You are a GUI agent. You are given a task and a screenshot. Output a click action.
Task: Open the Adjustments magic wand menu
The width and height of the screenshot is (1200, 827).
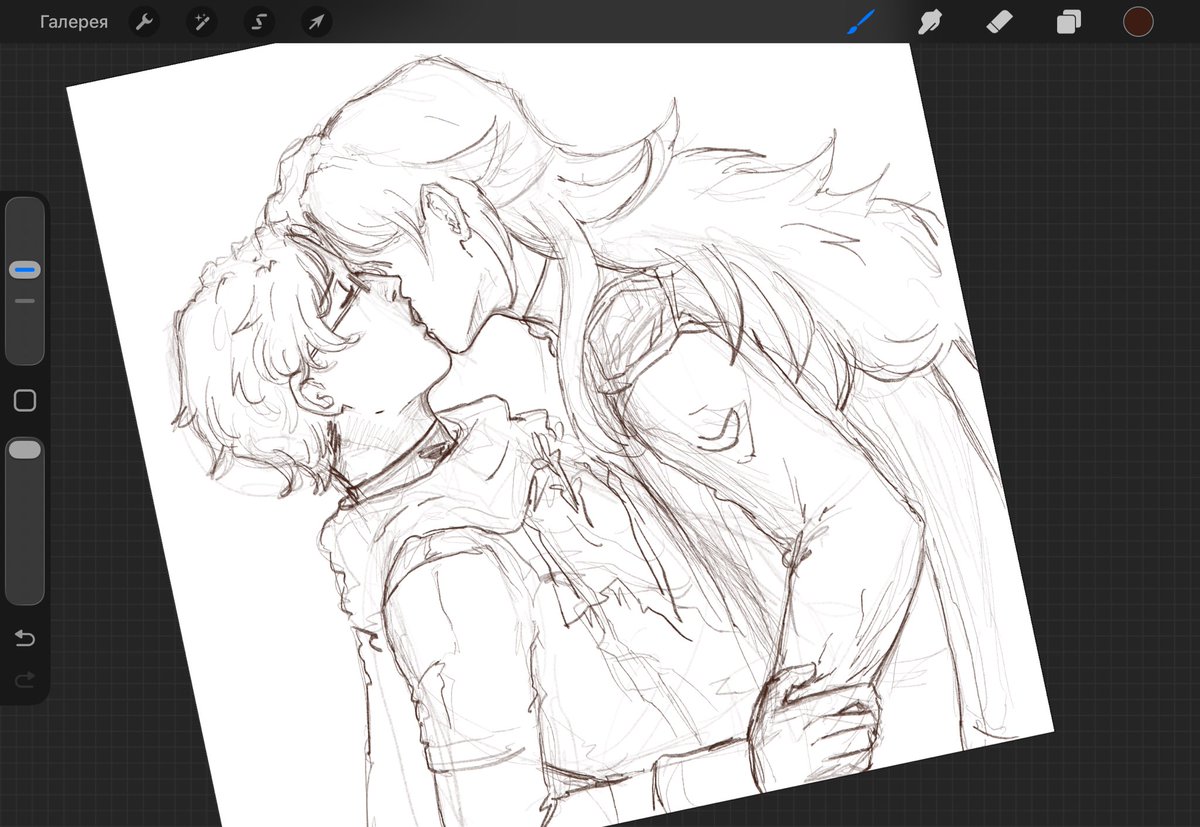point(202,22)
